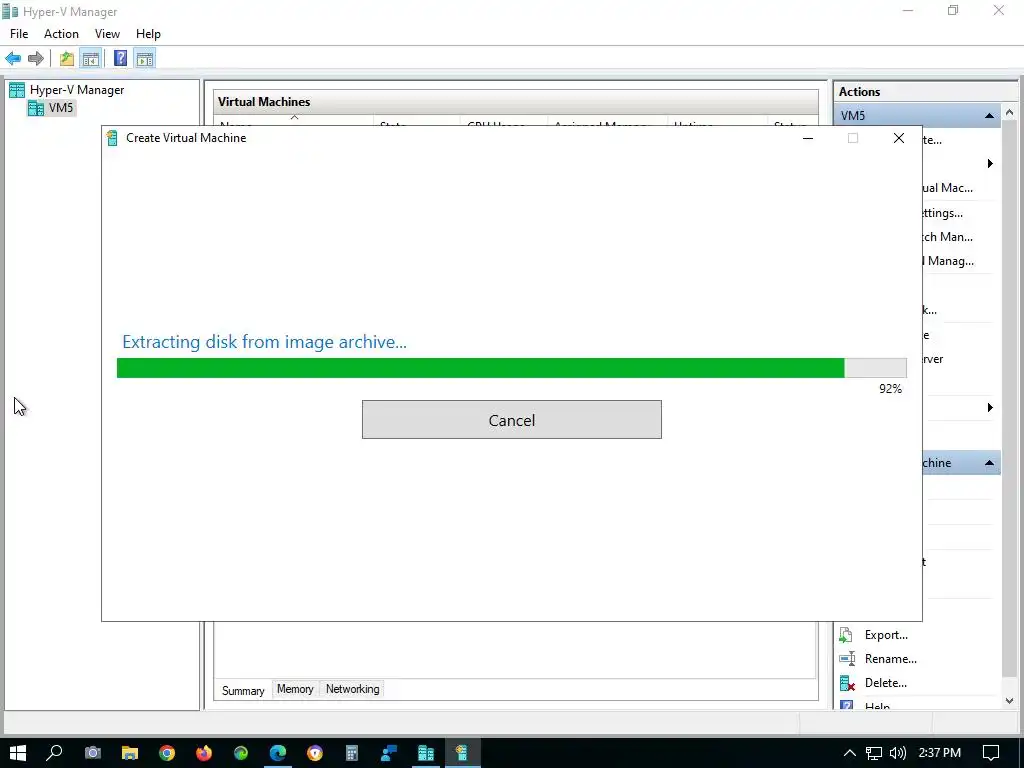Click the Delete icon in Actions pane
1024x768 pixels.
pos(846,683)
